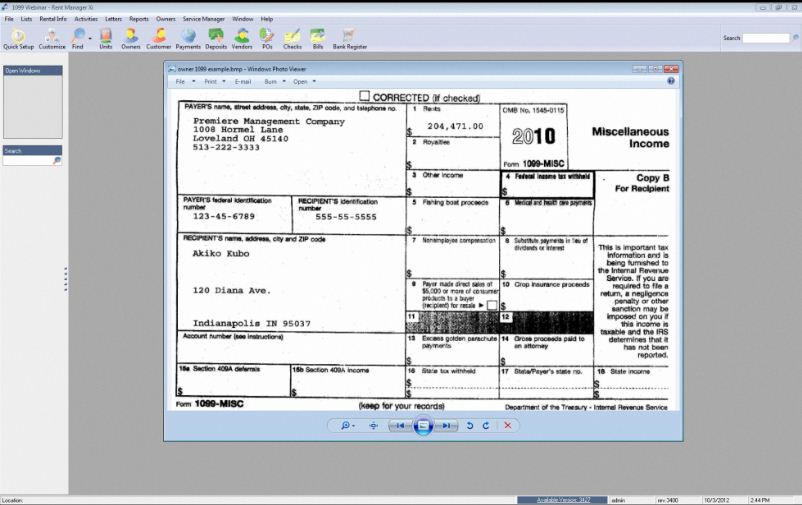Click the Photo Viewer help icon
The height and width of the screenshot is (505, 802).
671,81
